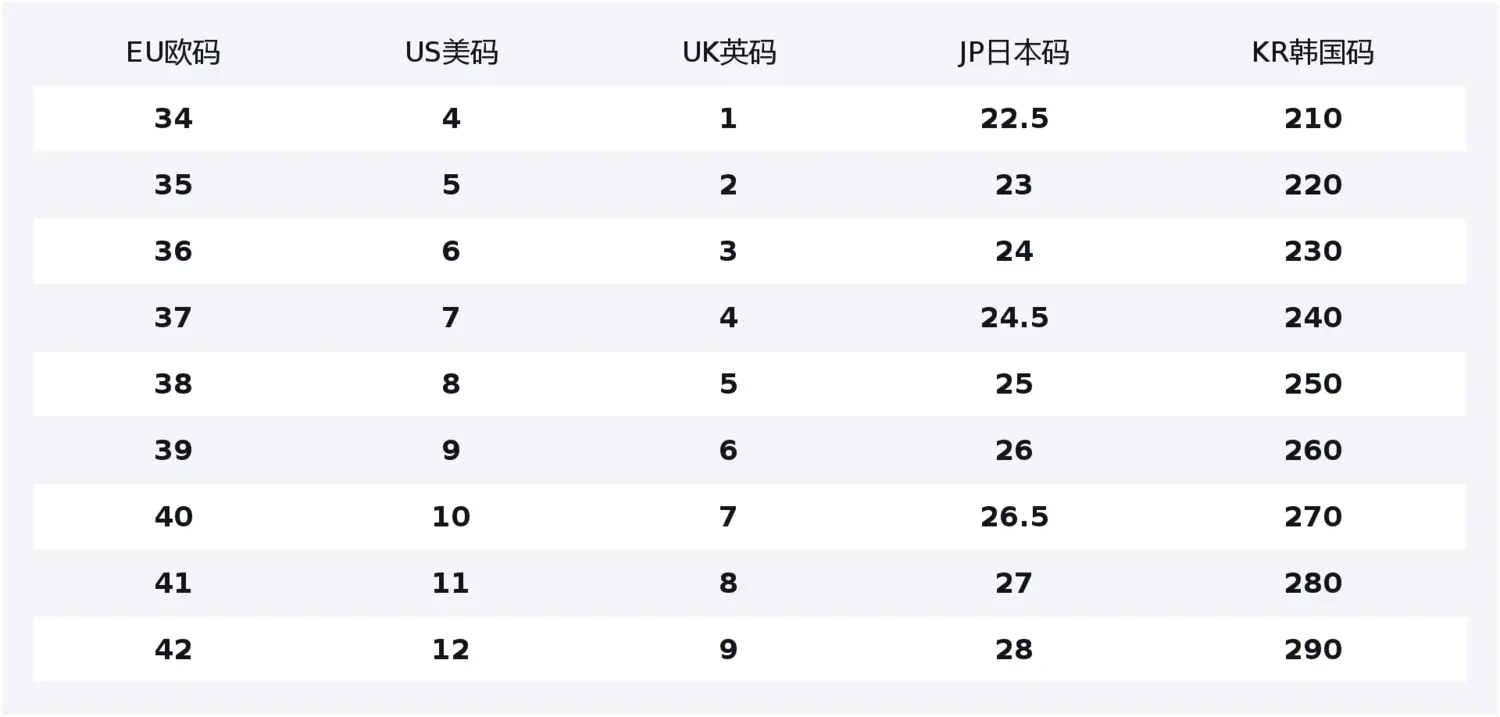Select JP size 28 cell
Image resolution: width=1500 pixels, height=717 pixels.
[1014, 650]
